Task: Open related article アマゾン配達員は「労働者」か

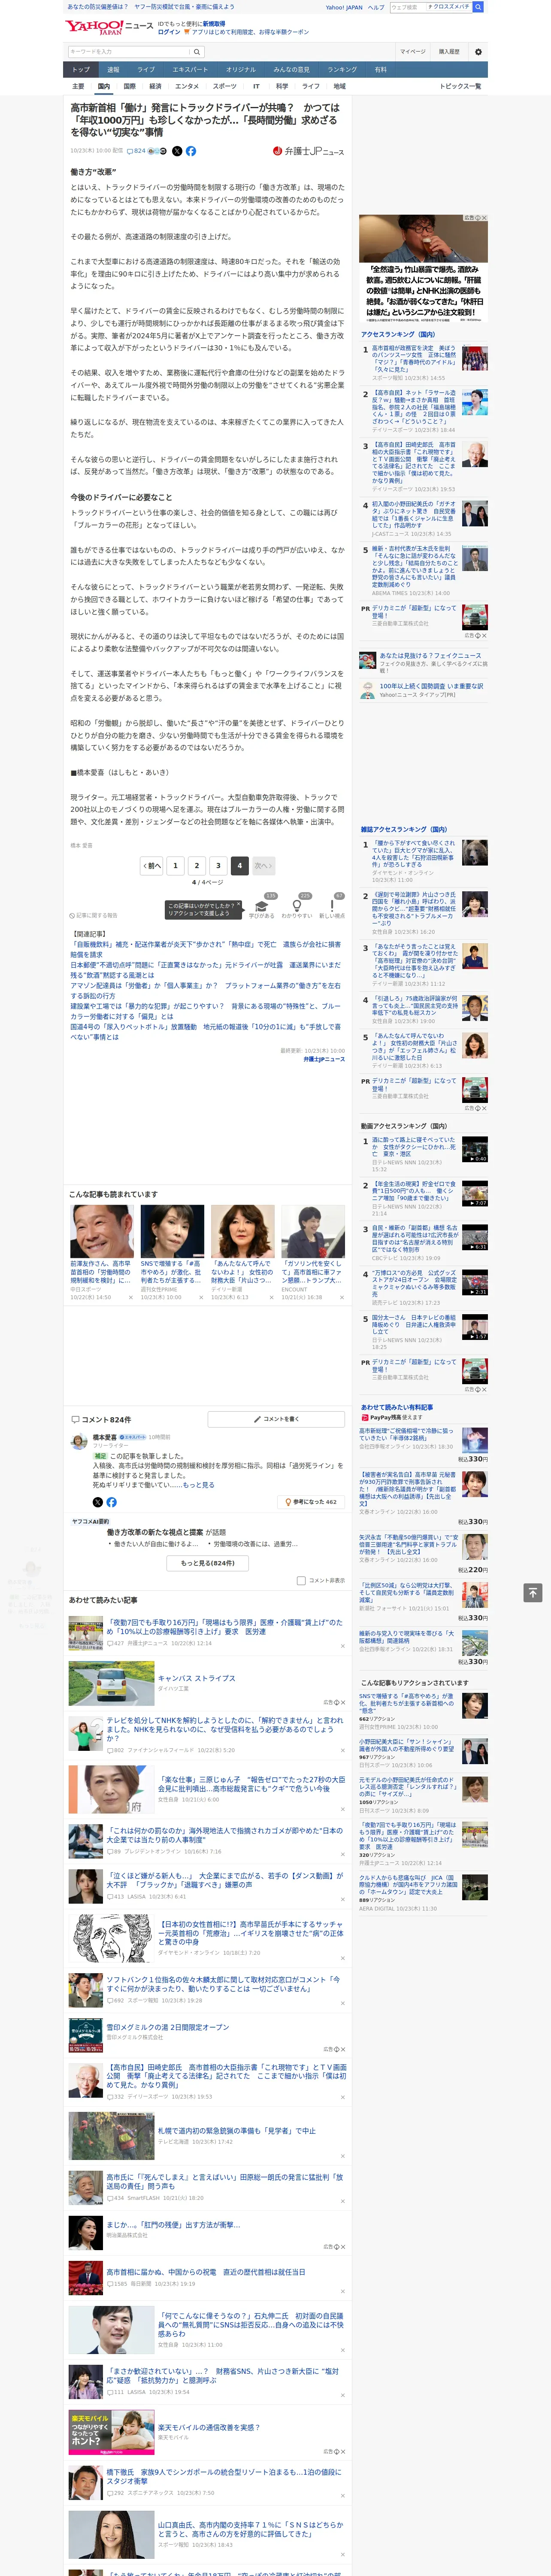Action: coord(205,990)
